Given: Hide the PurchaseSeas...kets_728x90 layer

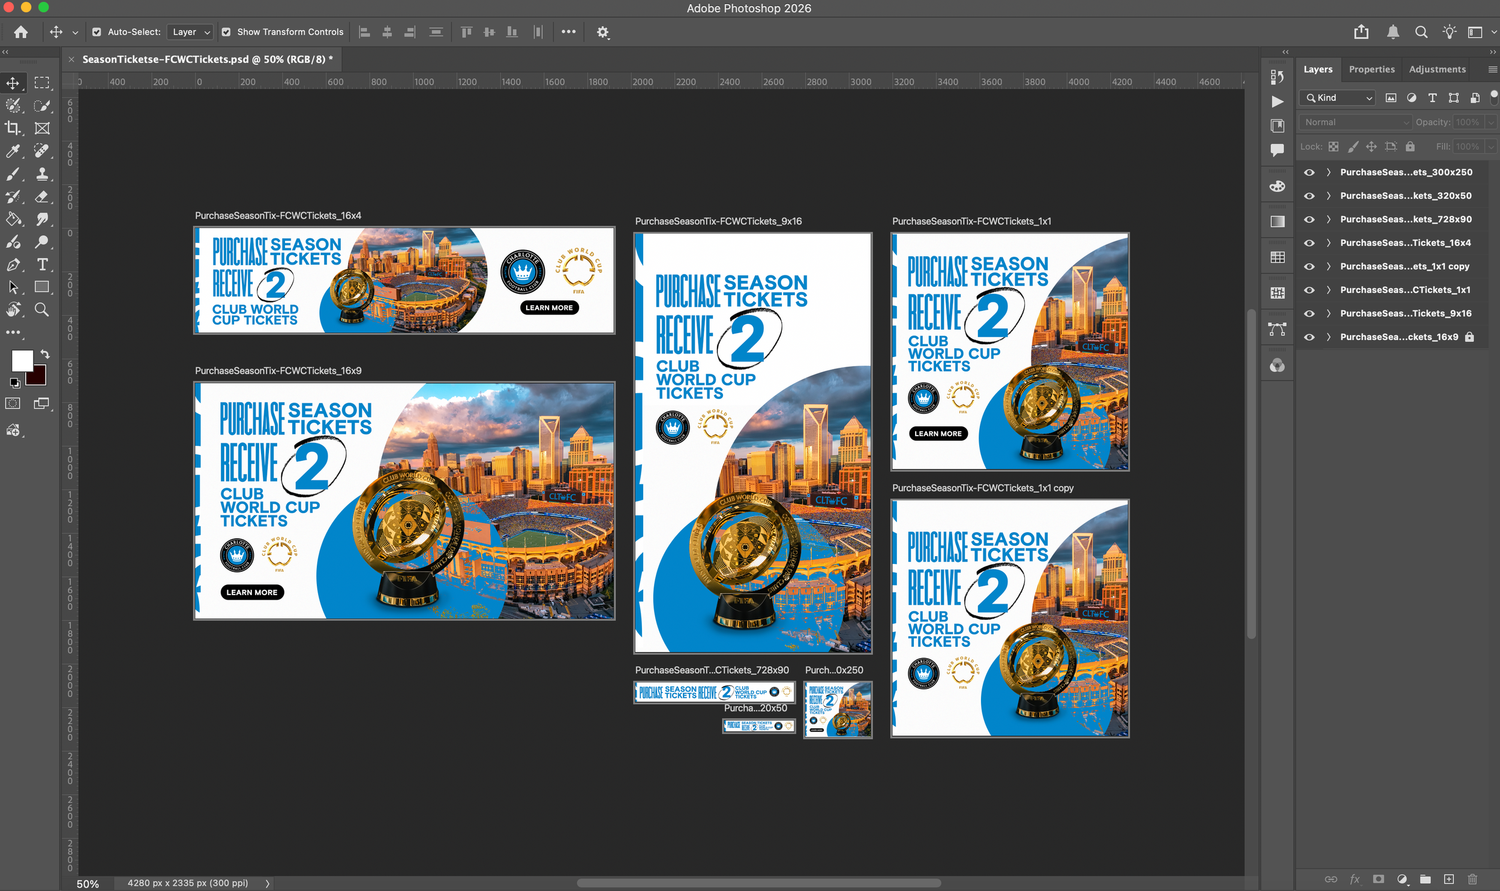Looking at the screenshot, I should pyautogui.click(x=1309, y=219).
